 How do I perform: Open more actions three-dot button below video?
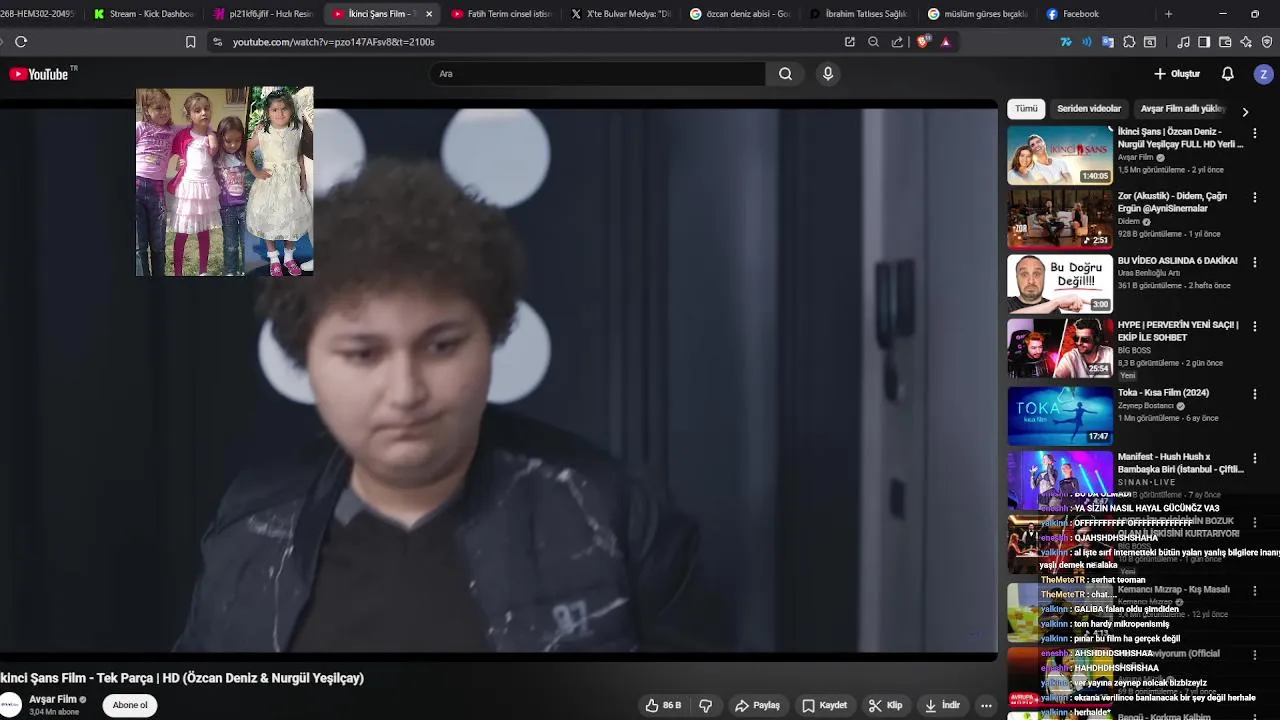[x=986, y=705]
